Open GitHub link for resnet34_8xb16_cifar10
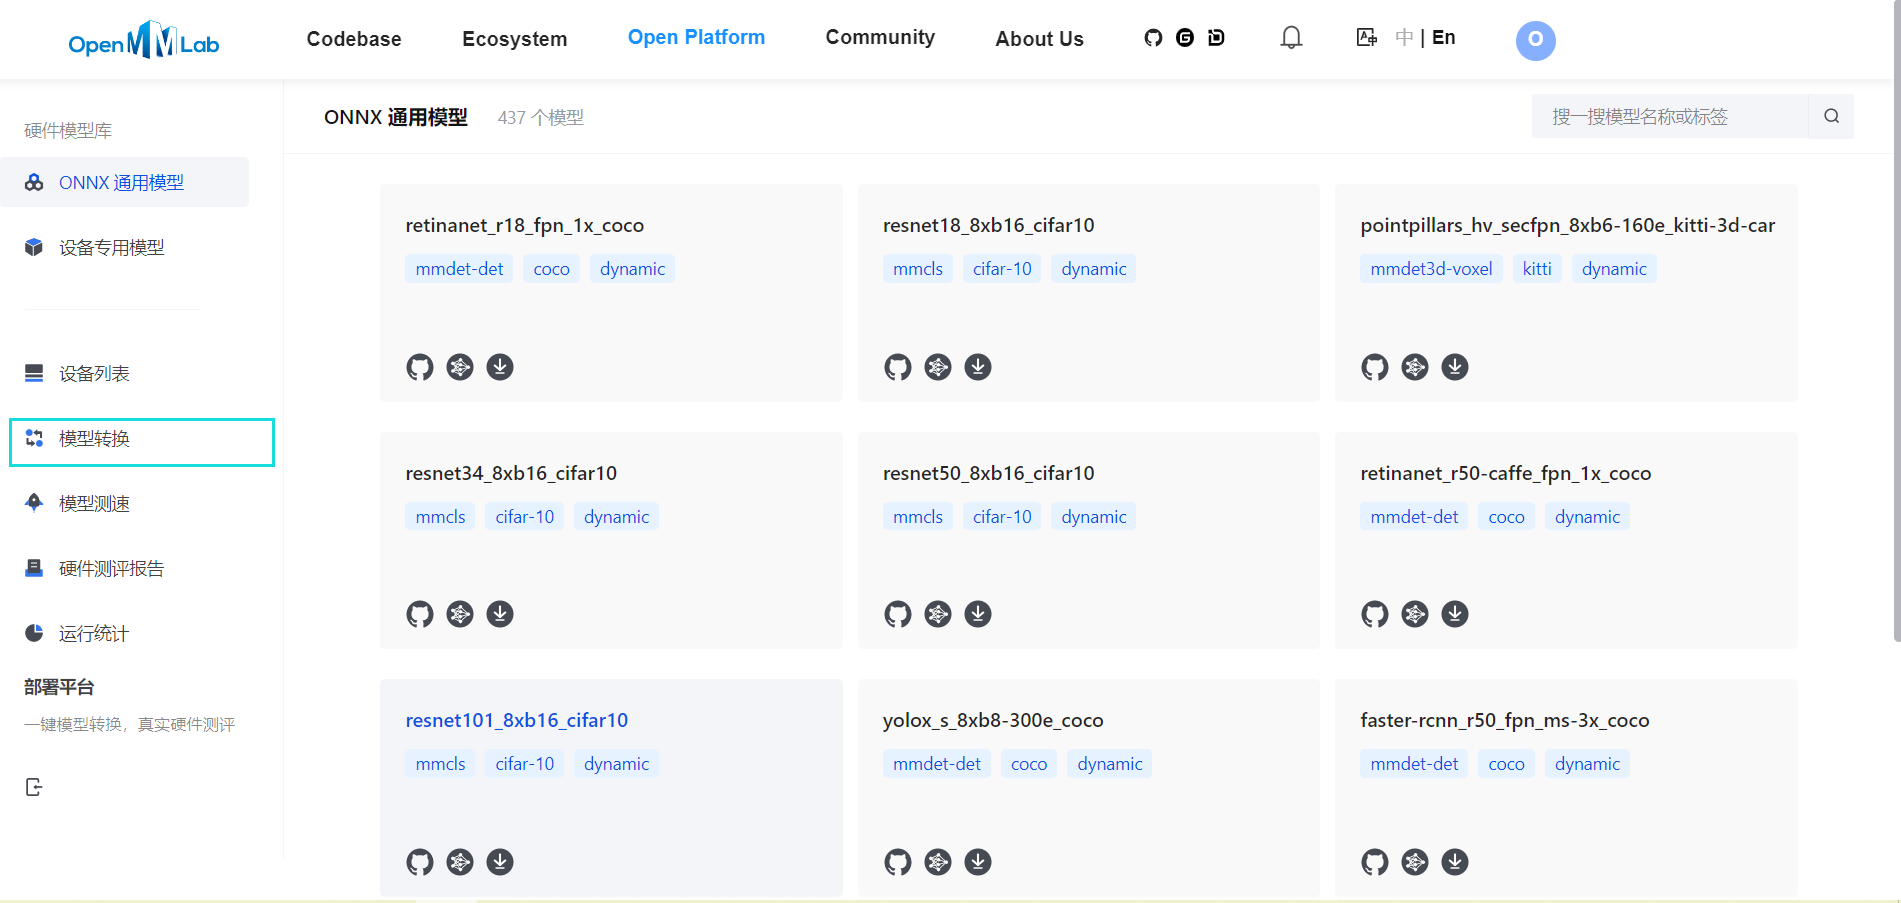1901x903 pixels. point(420,614)
